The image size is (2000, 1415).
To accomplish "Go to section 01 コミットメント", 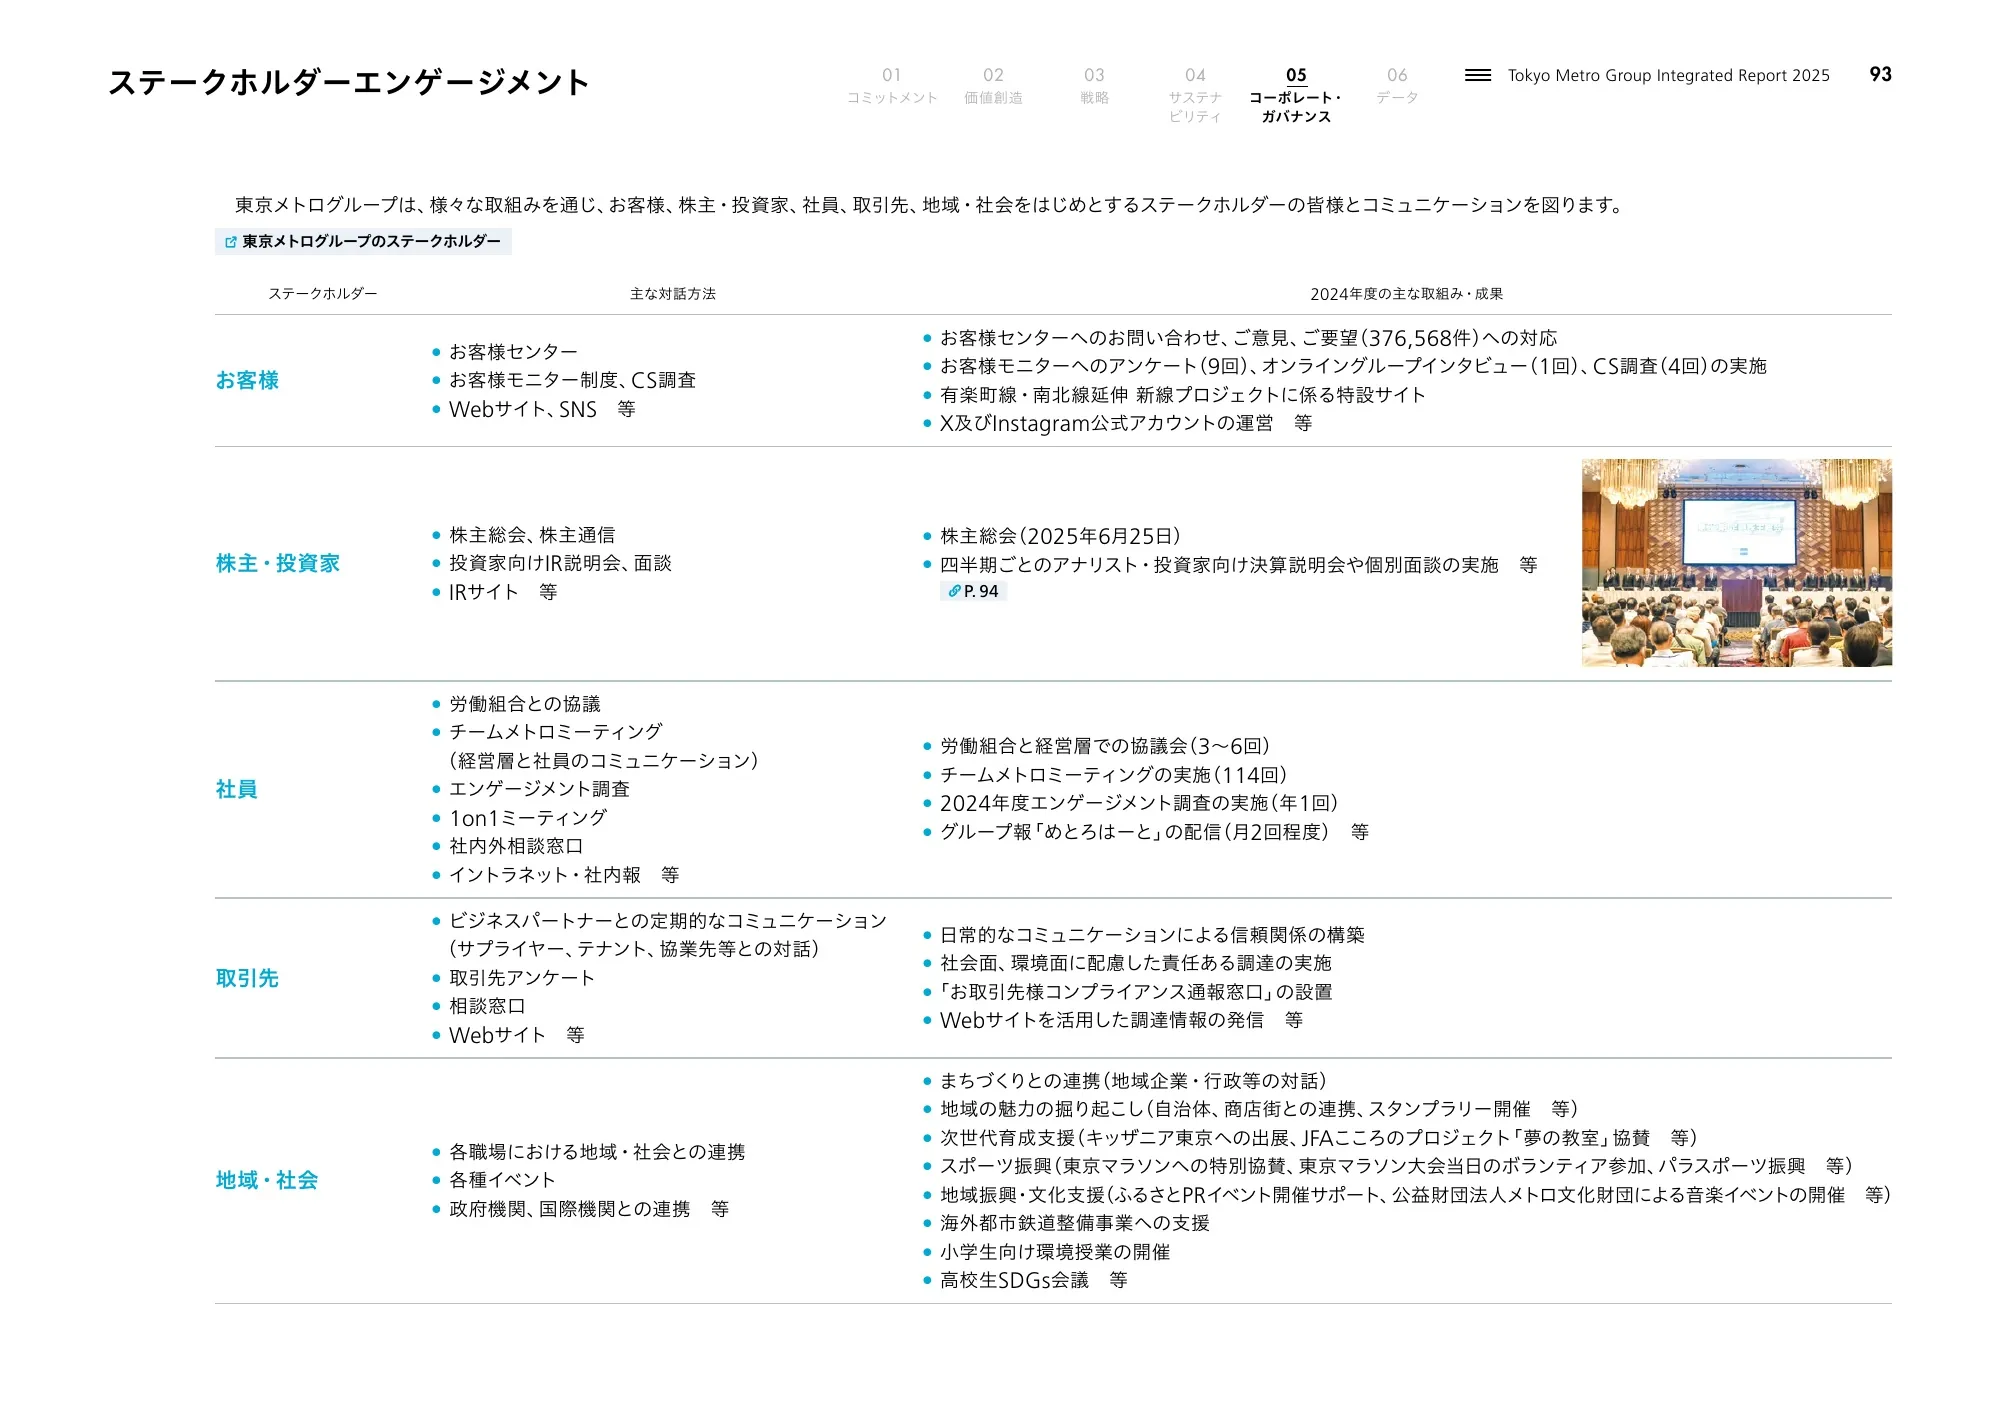I will click(891, 85).
